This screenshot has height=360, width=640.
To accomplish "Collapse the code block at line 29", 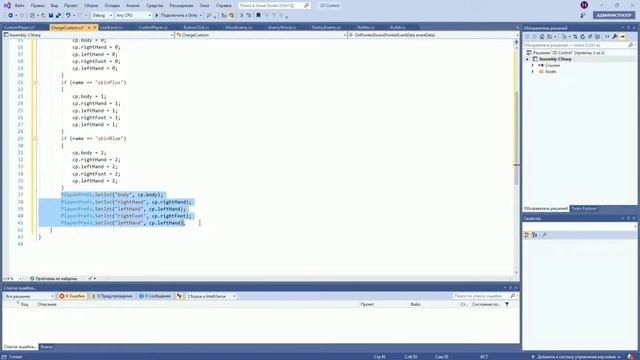I will point(36,139).
